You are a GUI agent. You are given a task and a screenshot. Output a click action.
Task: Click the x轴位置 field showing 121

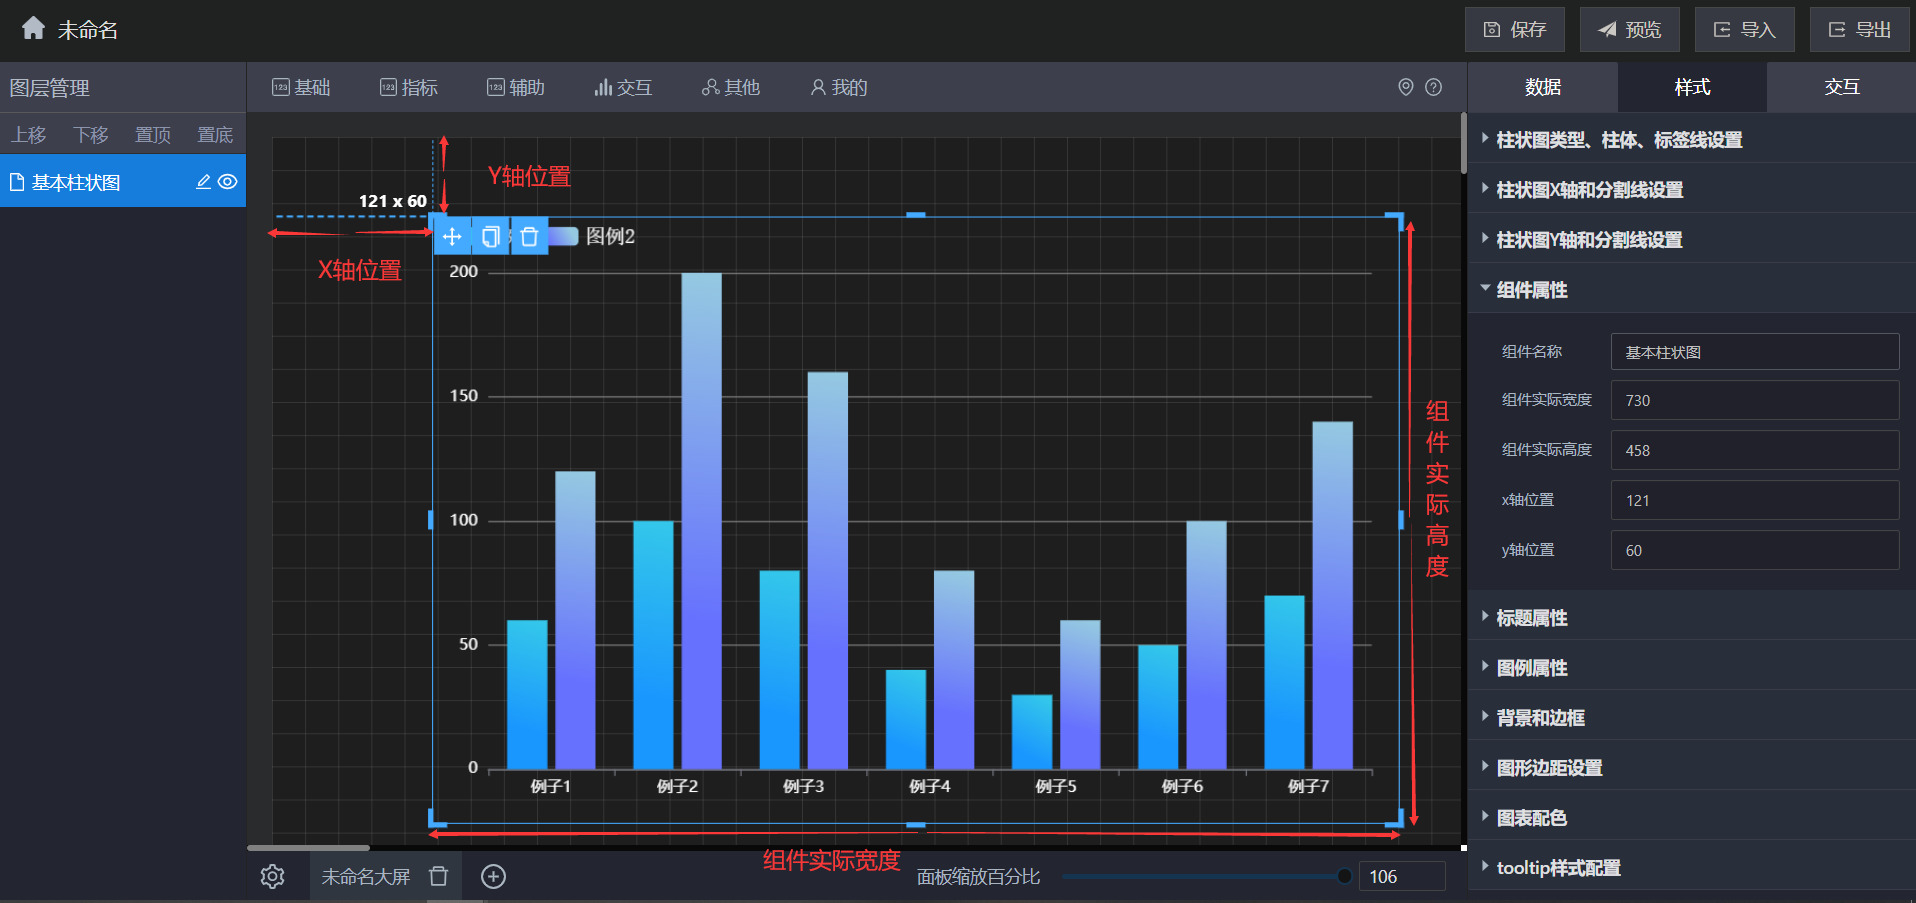(x=1755, y=500)
